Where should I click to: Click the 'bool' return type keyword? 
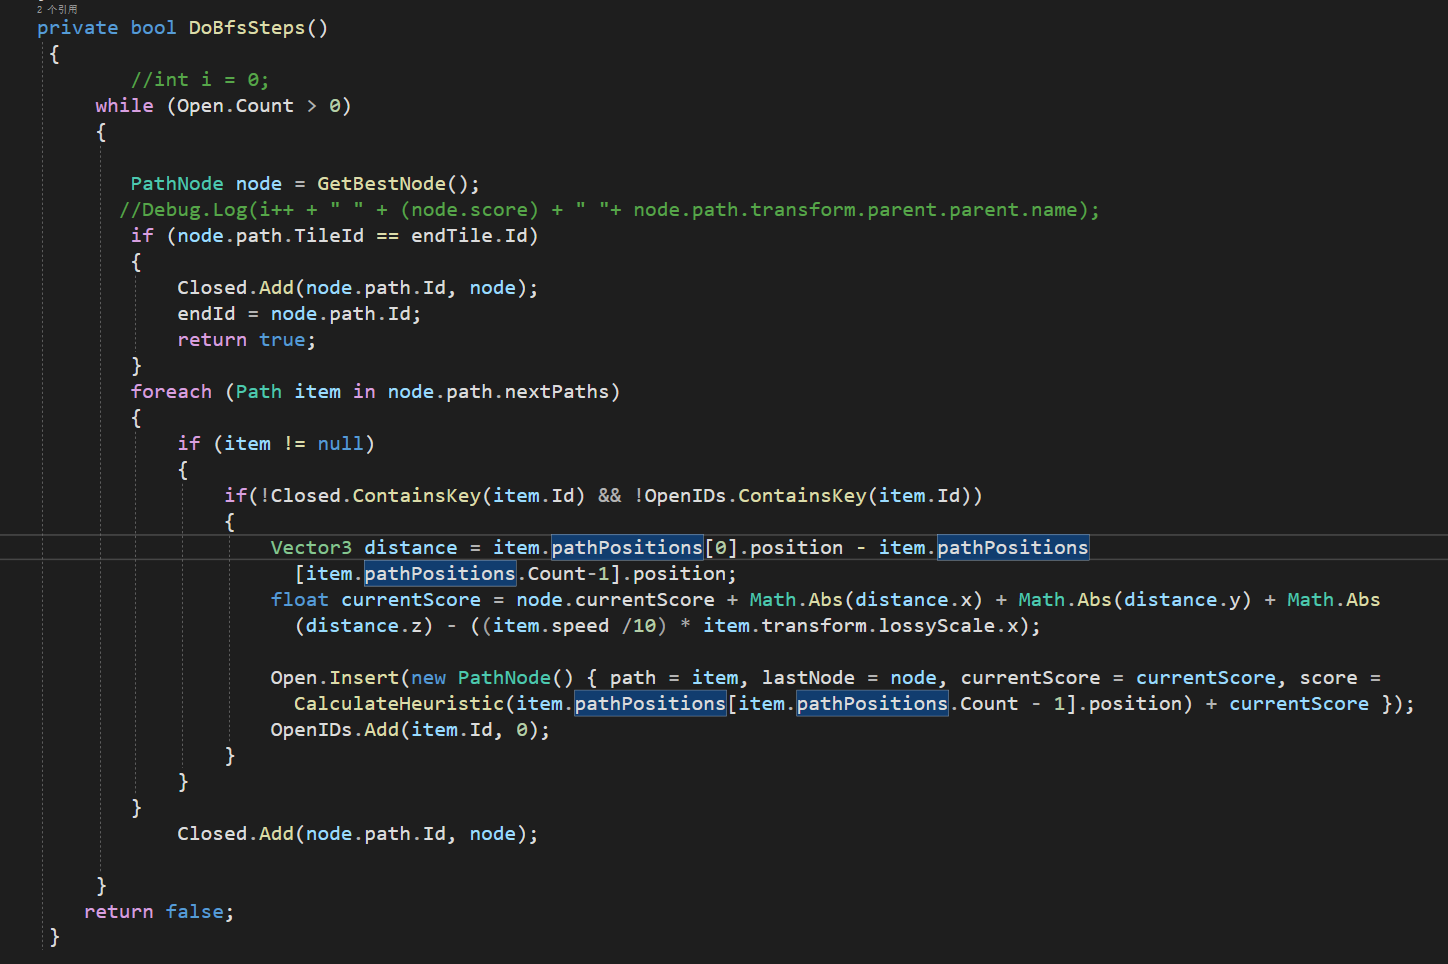point(153,28)
